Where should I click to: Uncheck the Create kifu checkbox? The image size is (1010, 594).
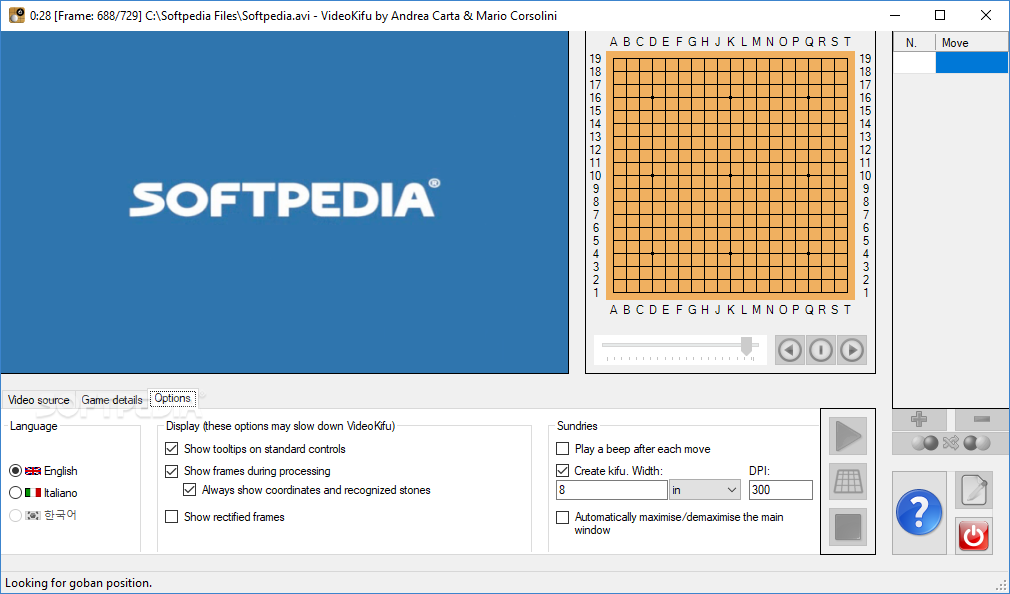click(x=562, y=471)
